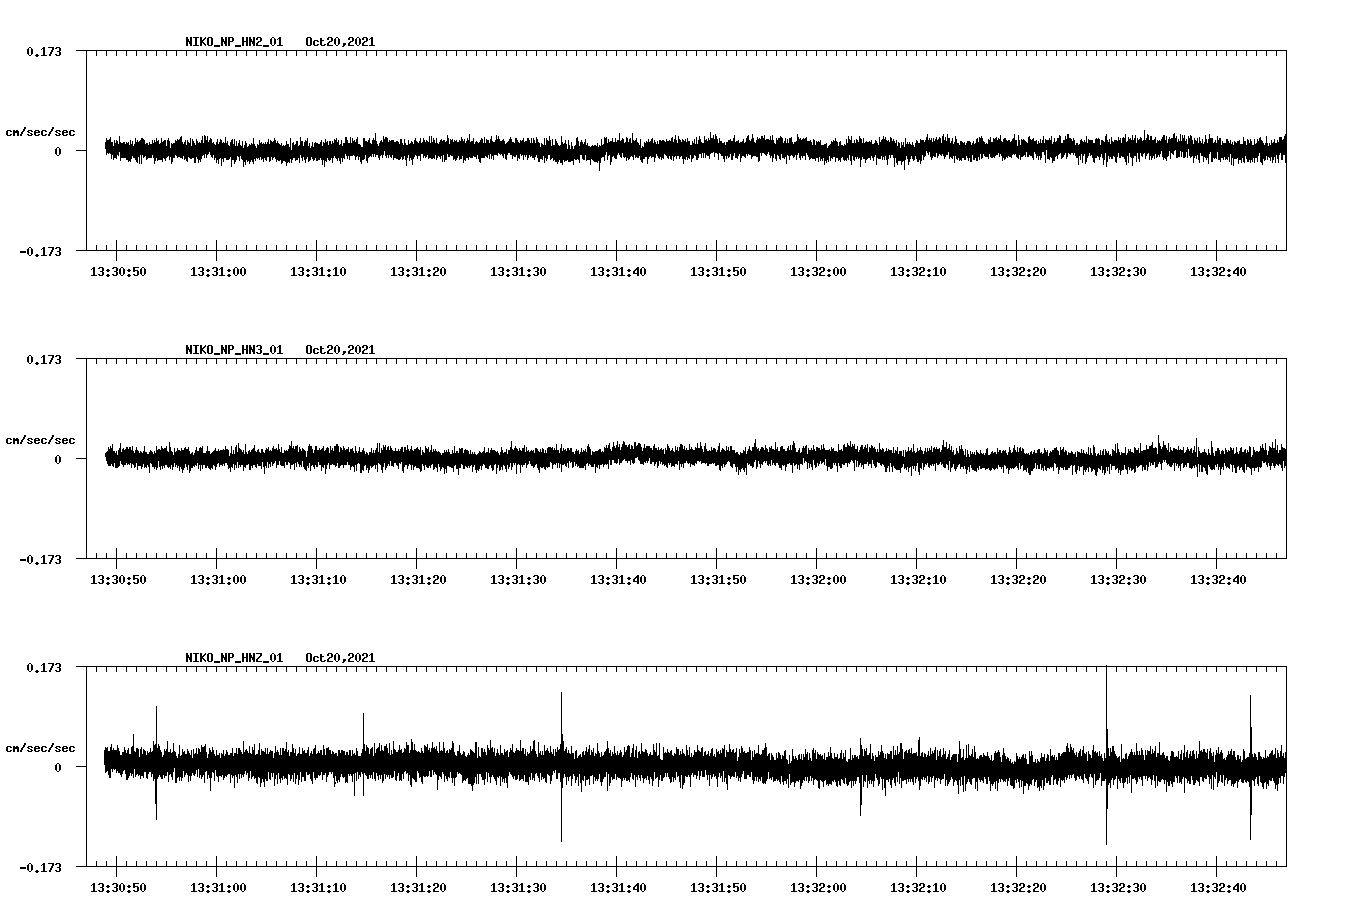Image resolution: width=1358 pixels, height=924 pixels.
Task: Click the 13:31:50 time label under HNZ plot
Action: tap(718, 888)
